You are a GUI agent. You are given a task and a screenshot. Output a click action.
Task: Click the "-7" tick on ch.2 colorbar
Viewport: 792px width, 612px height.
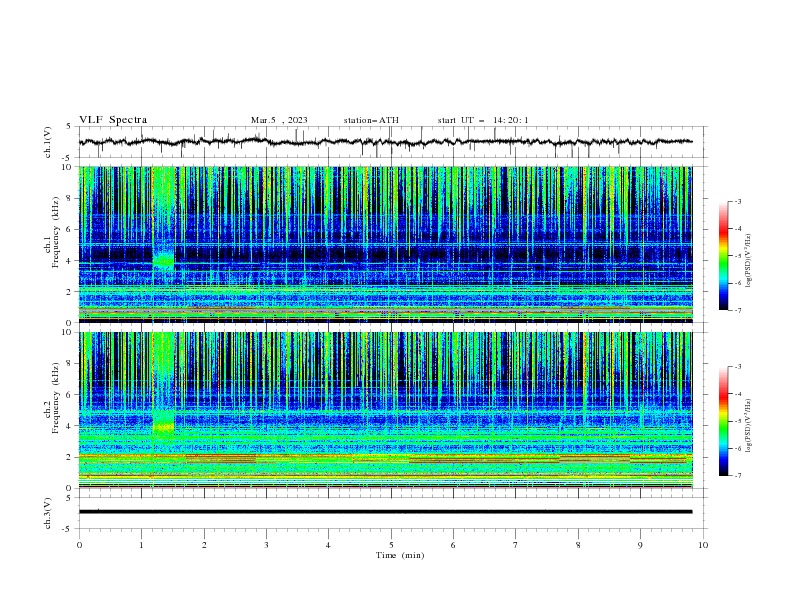coord(738,475)
